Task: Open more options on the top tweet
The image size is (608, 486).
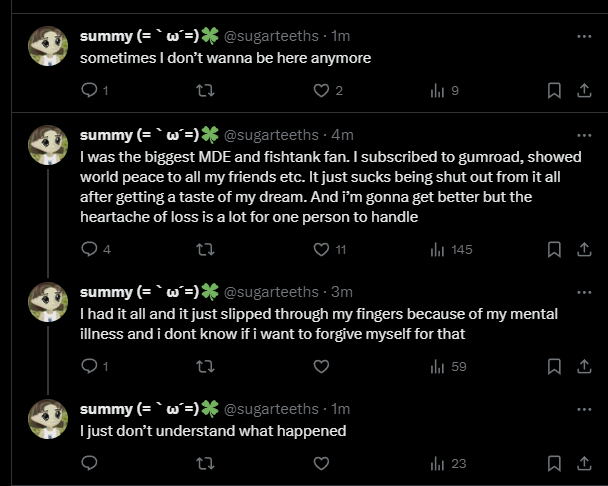Action: click(x=584, y=36)
